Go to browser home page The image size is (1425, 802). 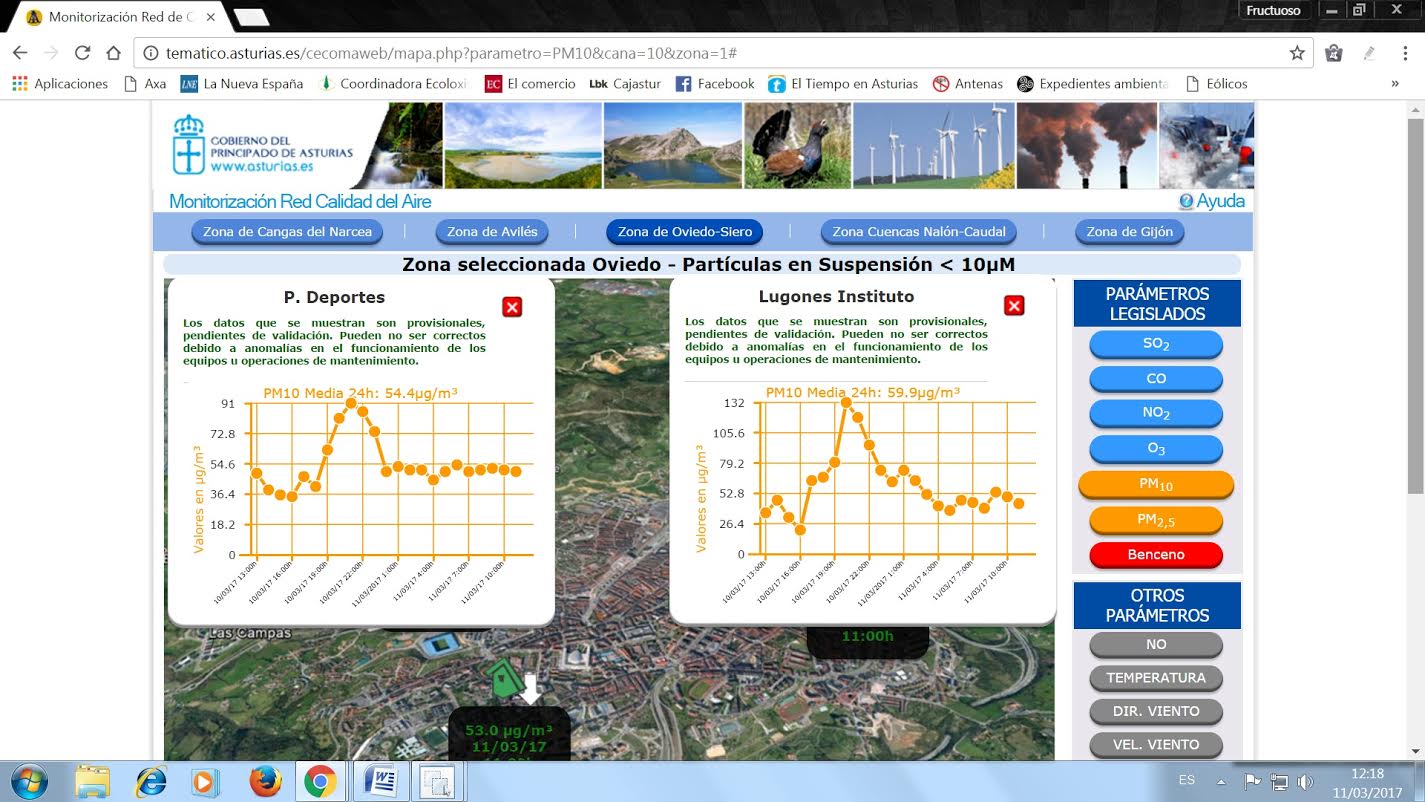114,53
